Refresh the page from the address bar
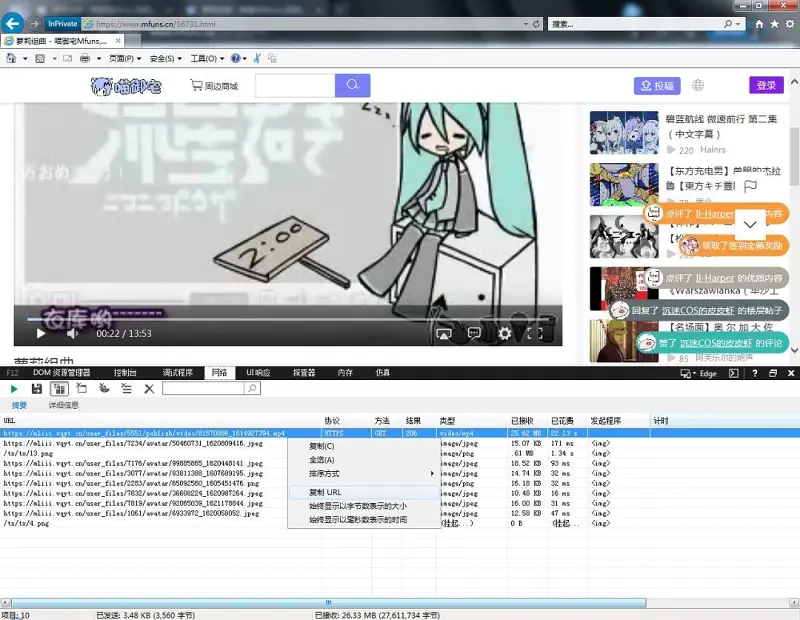This screenshot has height=620, width=800. [x=536, y=24]
